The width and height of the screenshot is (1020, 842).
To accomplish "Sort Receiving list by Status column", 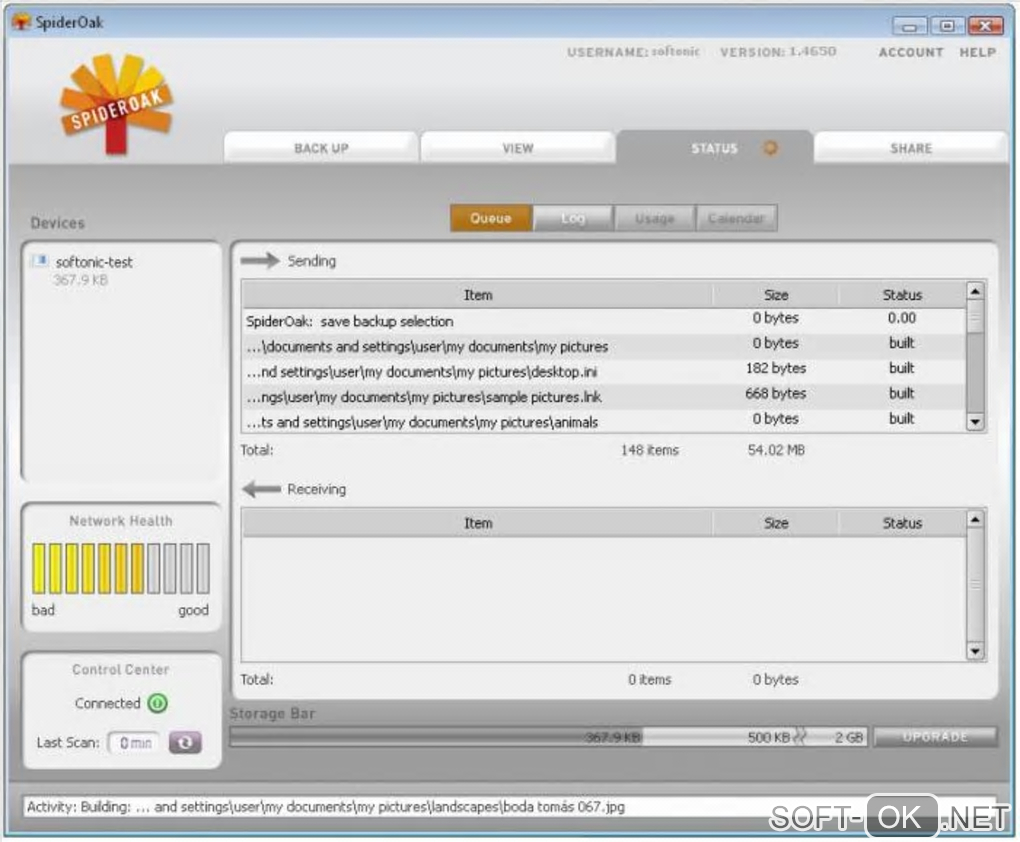I will coord(902,523).
